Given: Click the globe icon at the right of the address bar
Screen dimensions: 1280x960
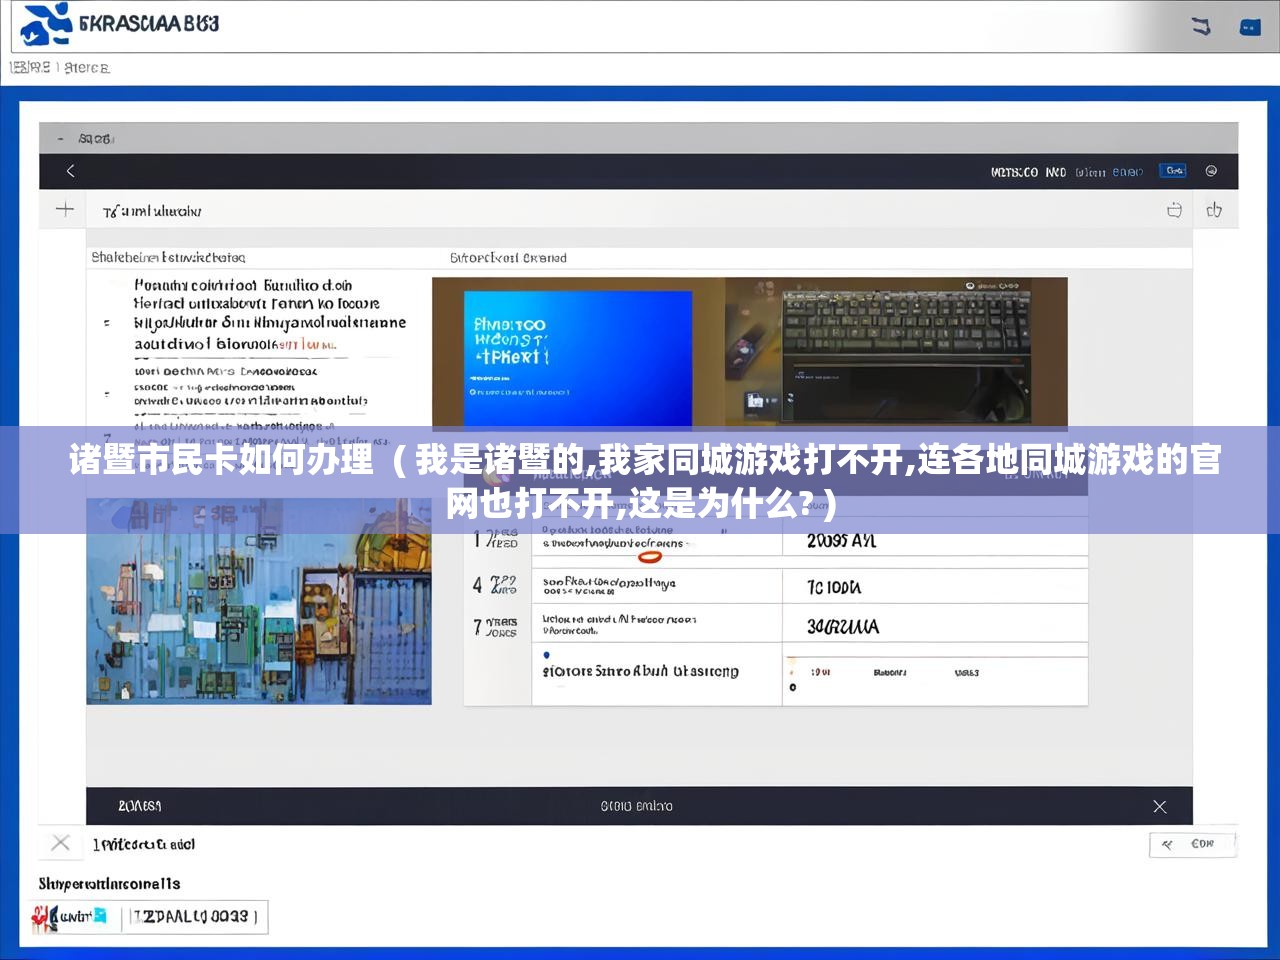Looking at the screenshot, I should tap(1213, 171).
